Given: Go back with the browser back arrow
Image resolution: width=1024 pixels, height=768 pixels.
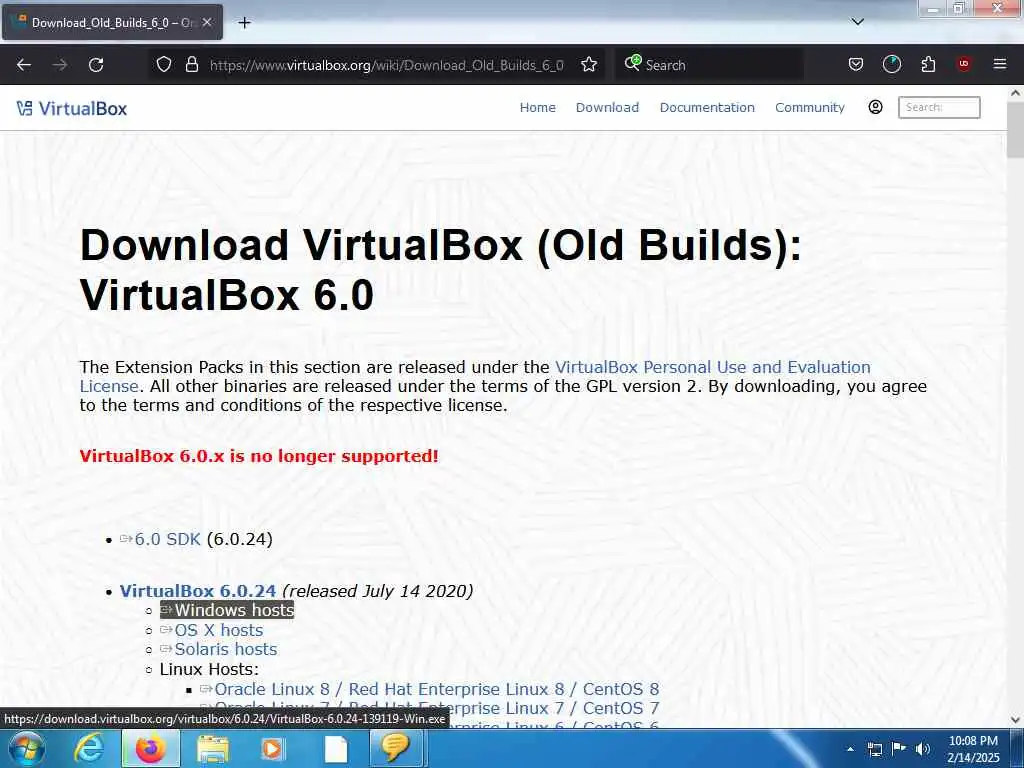Looking at the screenshot, I should pyautogui.click(x=24, y=65).
